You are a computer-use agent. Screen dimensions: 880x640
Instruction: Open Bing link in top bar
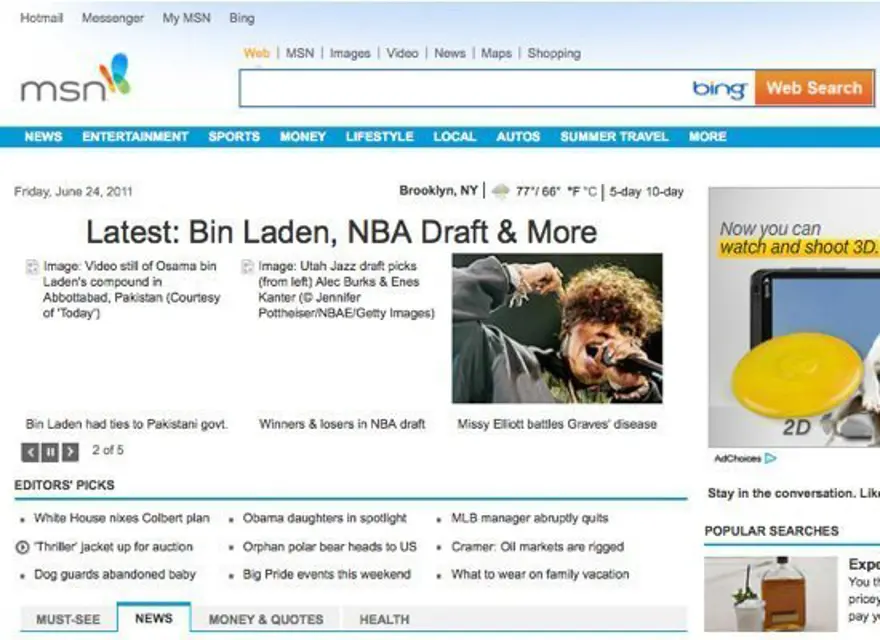pyautogui.click(x=242, y=18)
